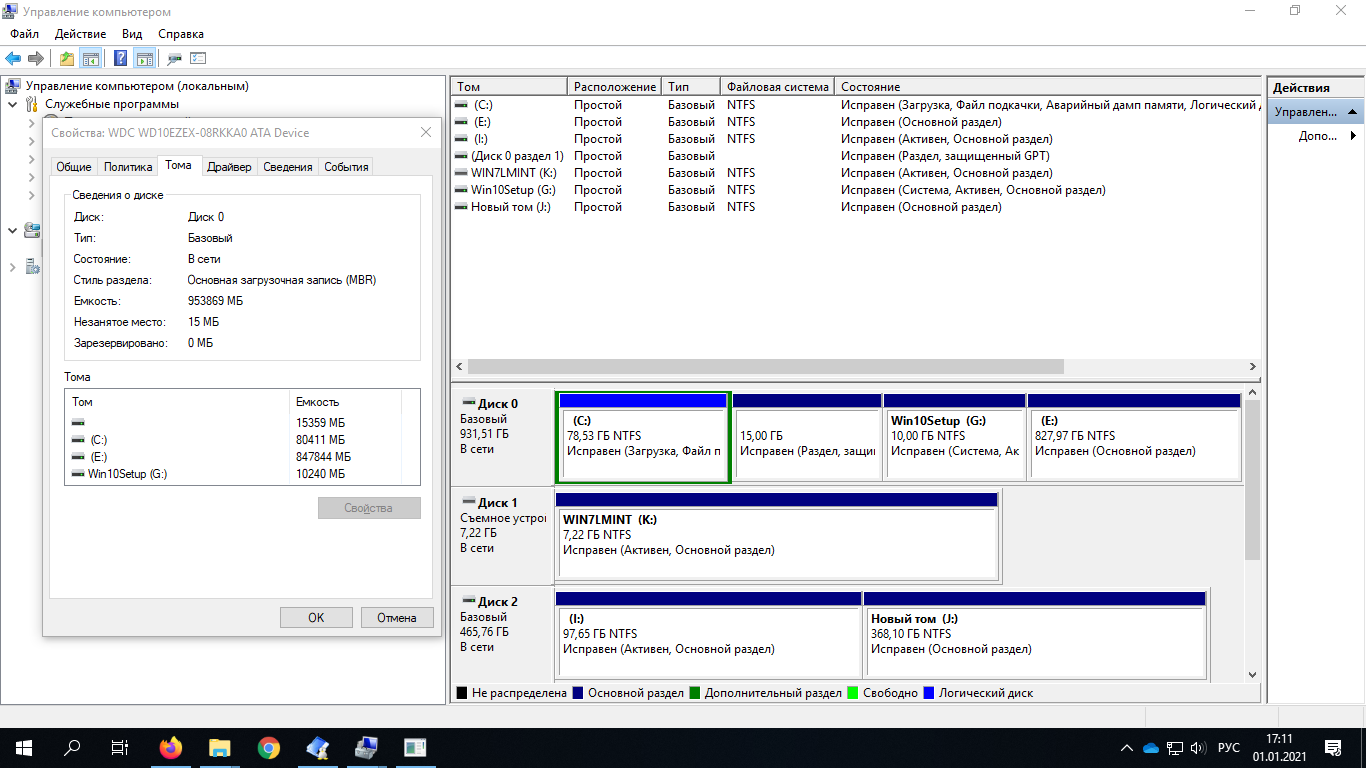The image size is (1366, 768).
Task: Click the Computer Management root node icon
Action: [x=14, y=86]
